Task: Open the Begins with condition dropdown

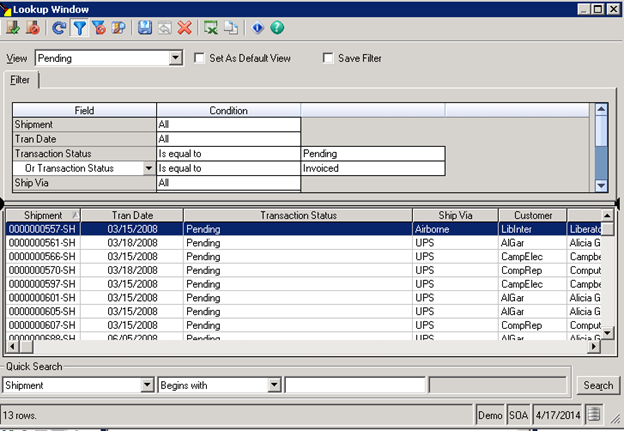Action: [274, 385]
